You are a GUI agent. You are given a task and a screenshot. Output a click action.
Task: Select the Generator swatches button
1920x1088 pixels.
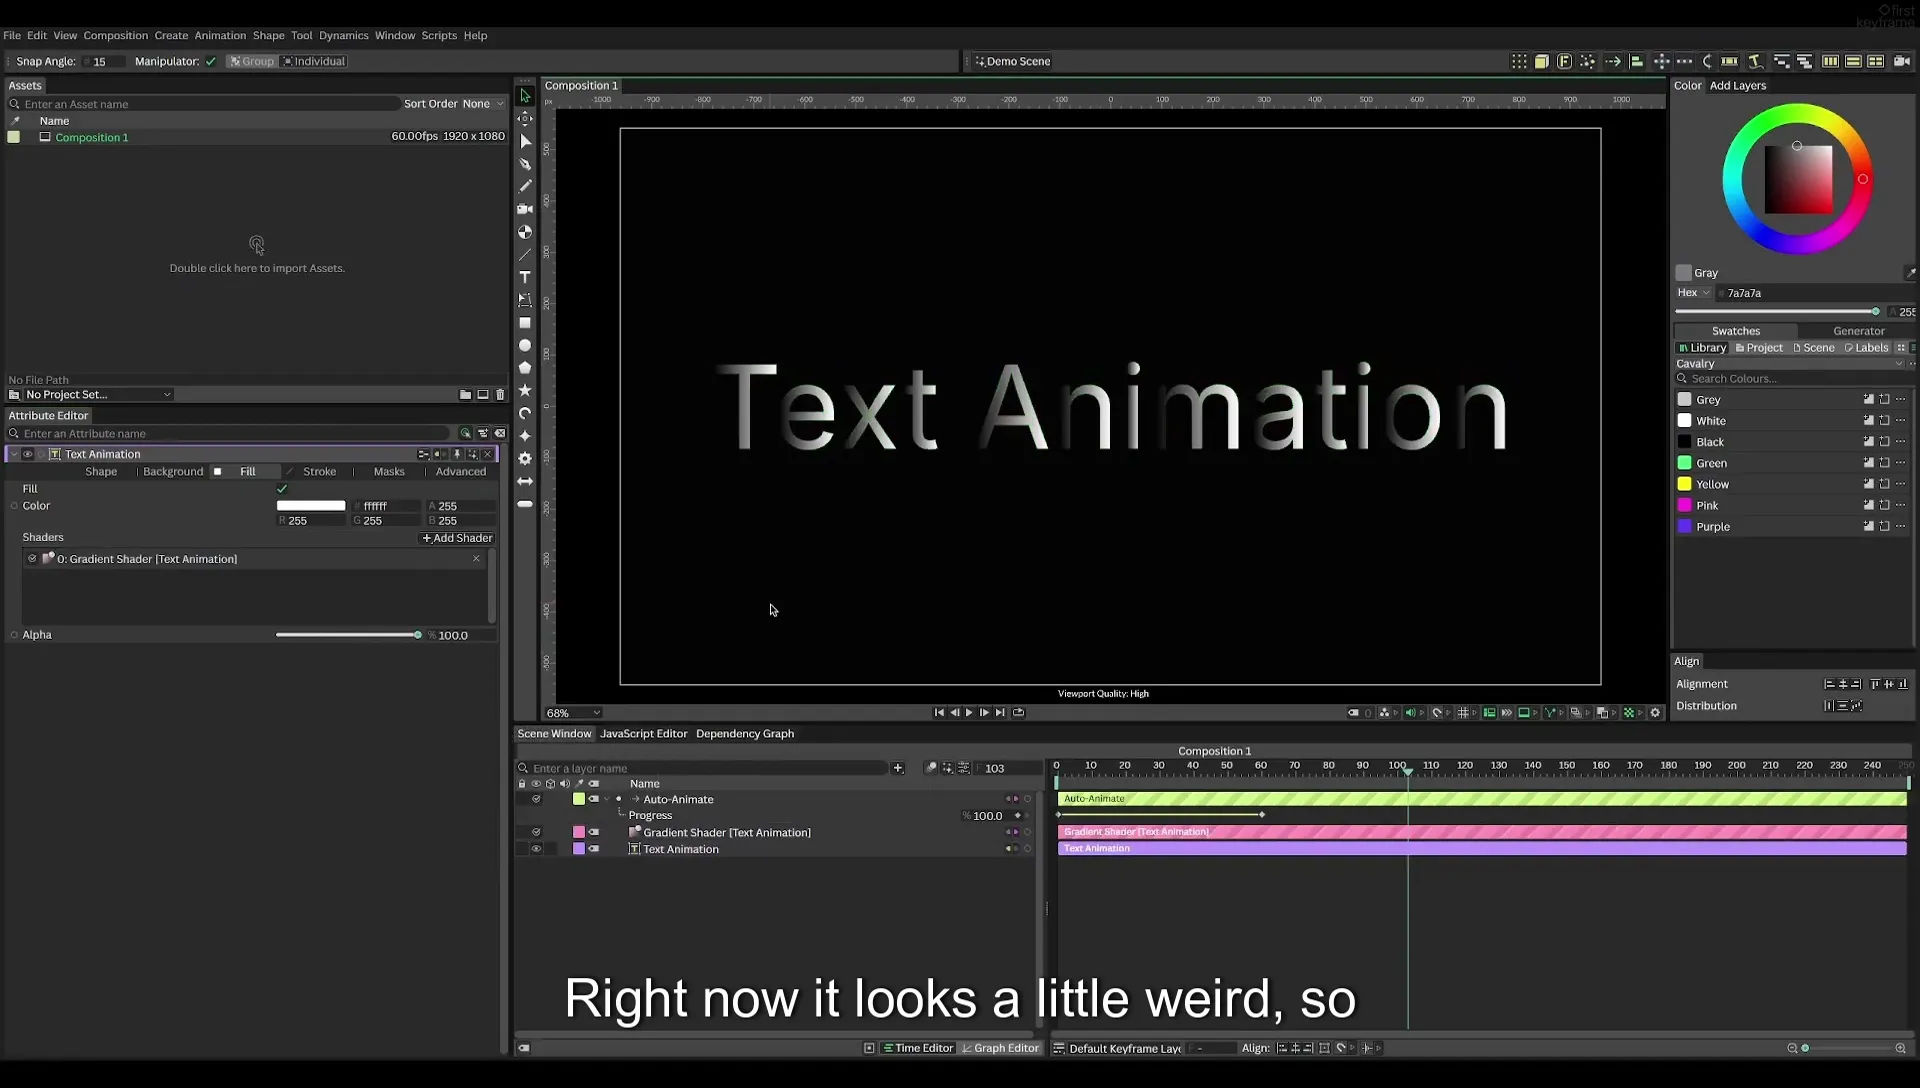pos(1858,331)
